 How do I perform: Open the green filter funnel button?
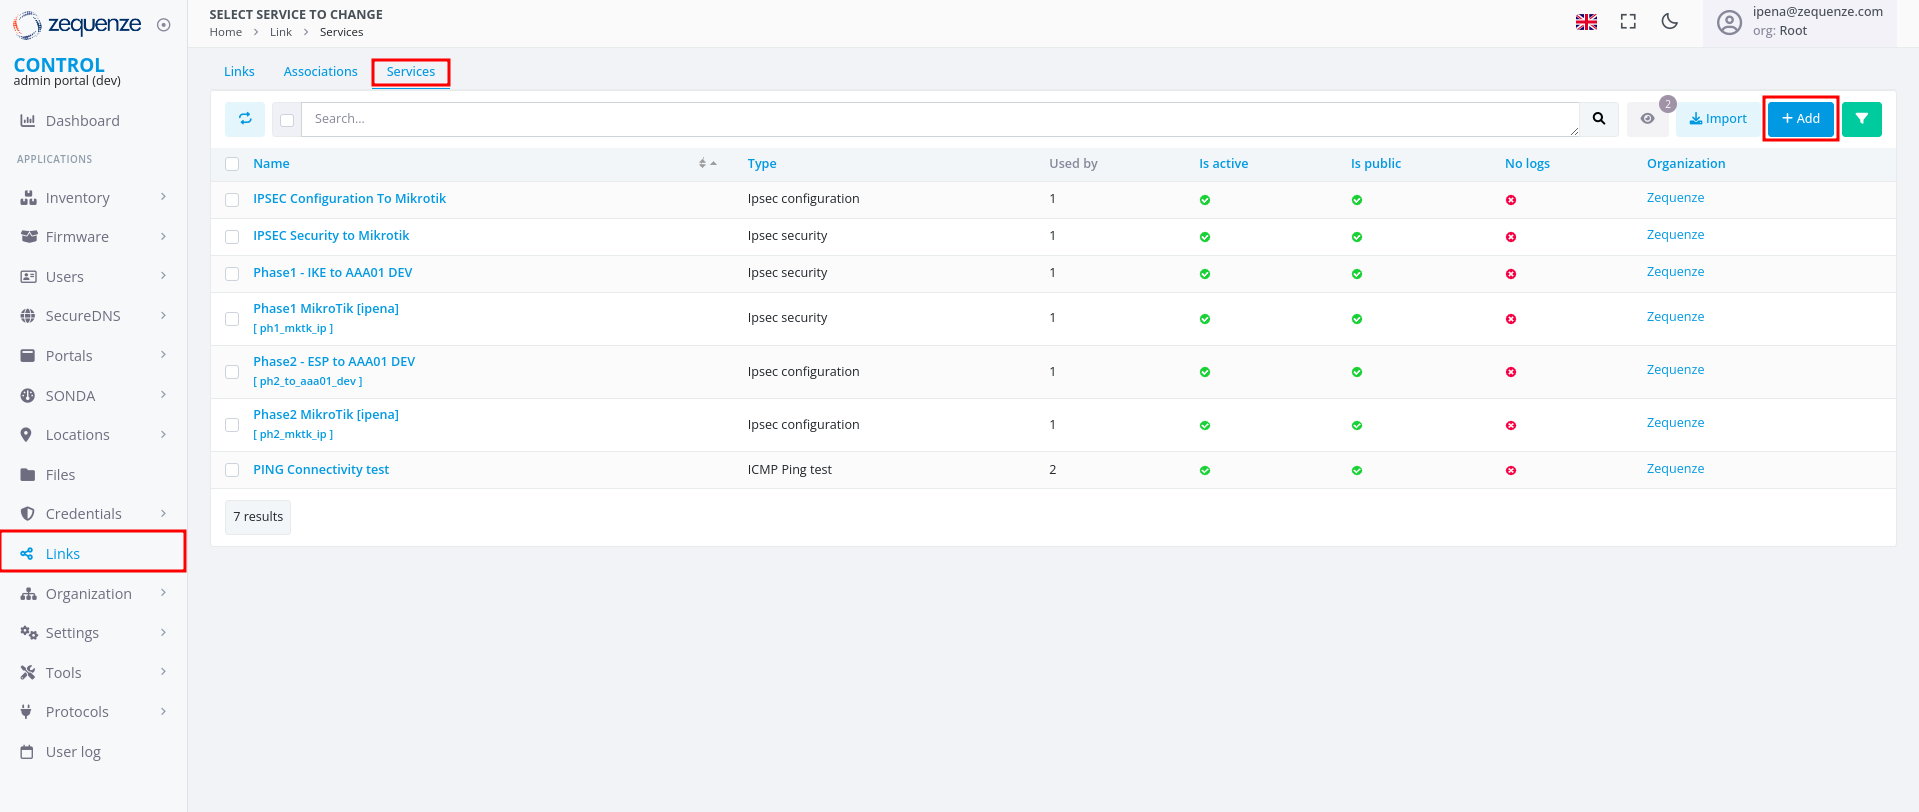[x=1861, y=119]
